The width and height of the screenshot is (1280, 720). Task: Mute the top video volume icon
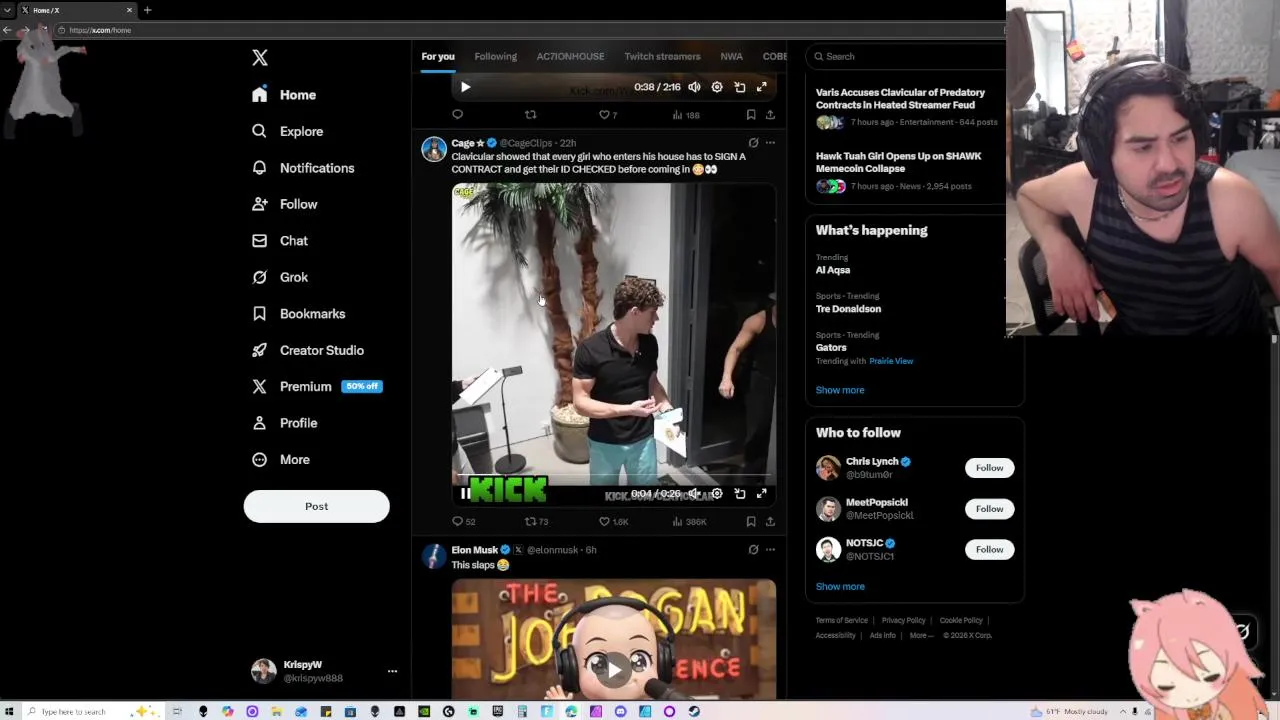[x=694, y=87]
